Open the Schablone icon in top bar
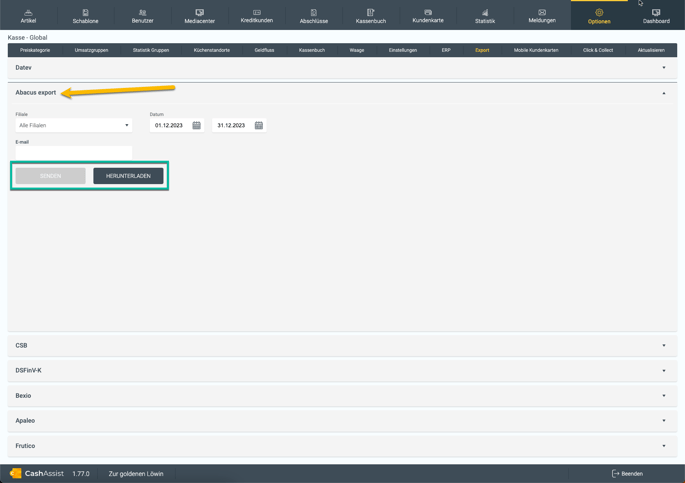 (86, 12)
